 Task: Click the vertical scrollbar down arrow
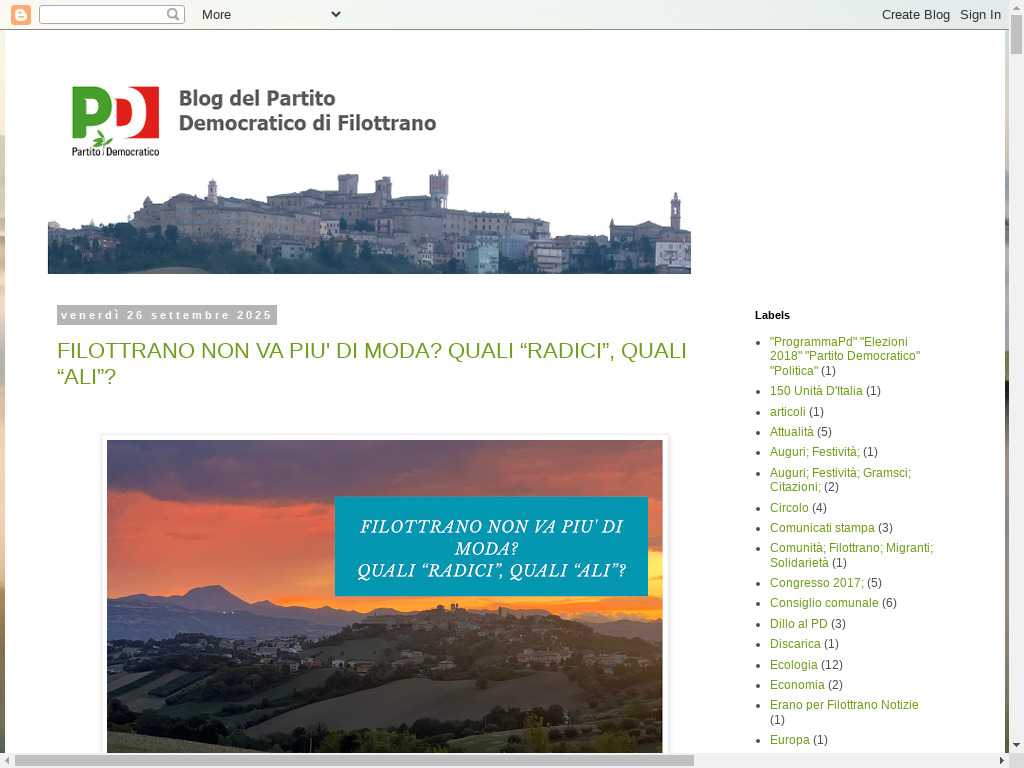[1016, 744]
